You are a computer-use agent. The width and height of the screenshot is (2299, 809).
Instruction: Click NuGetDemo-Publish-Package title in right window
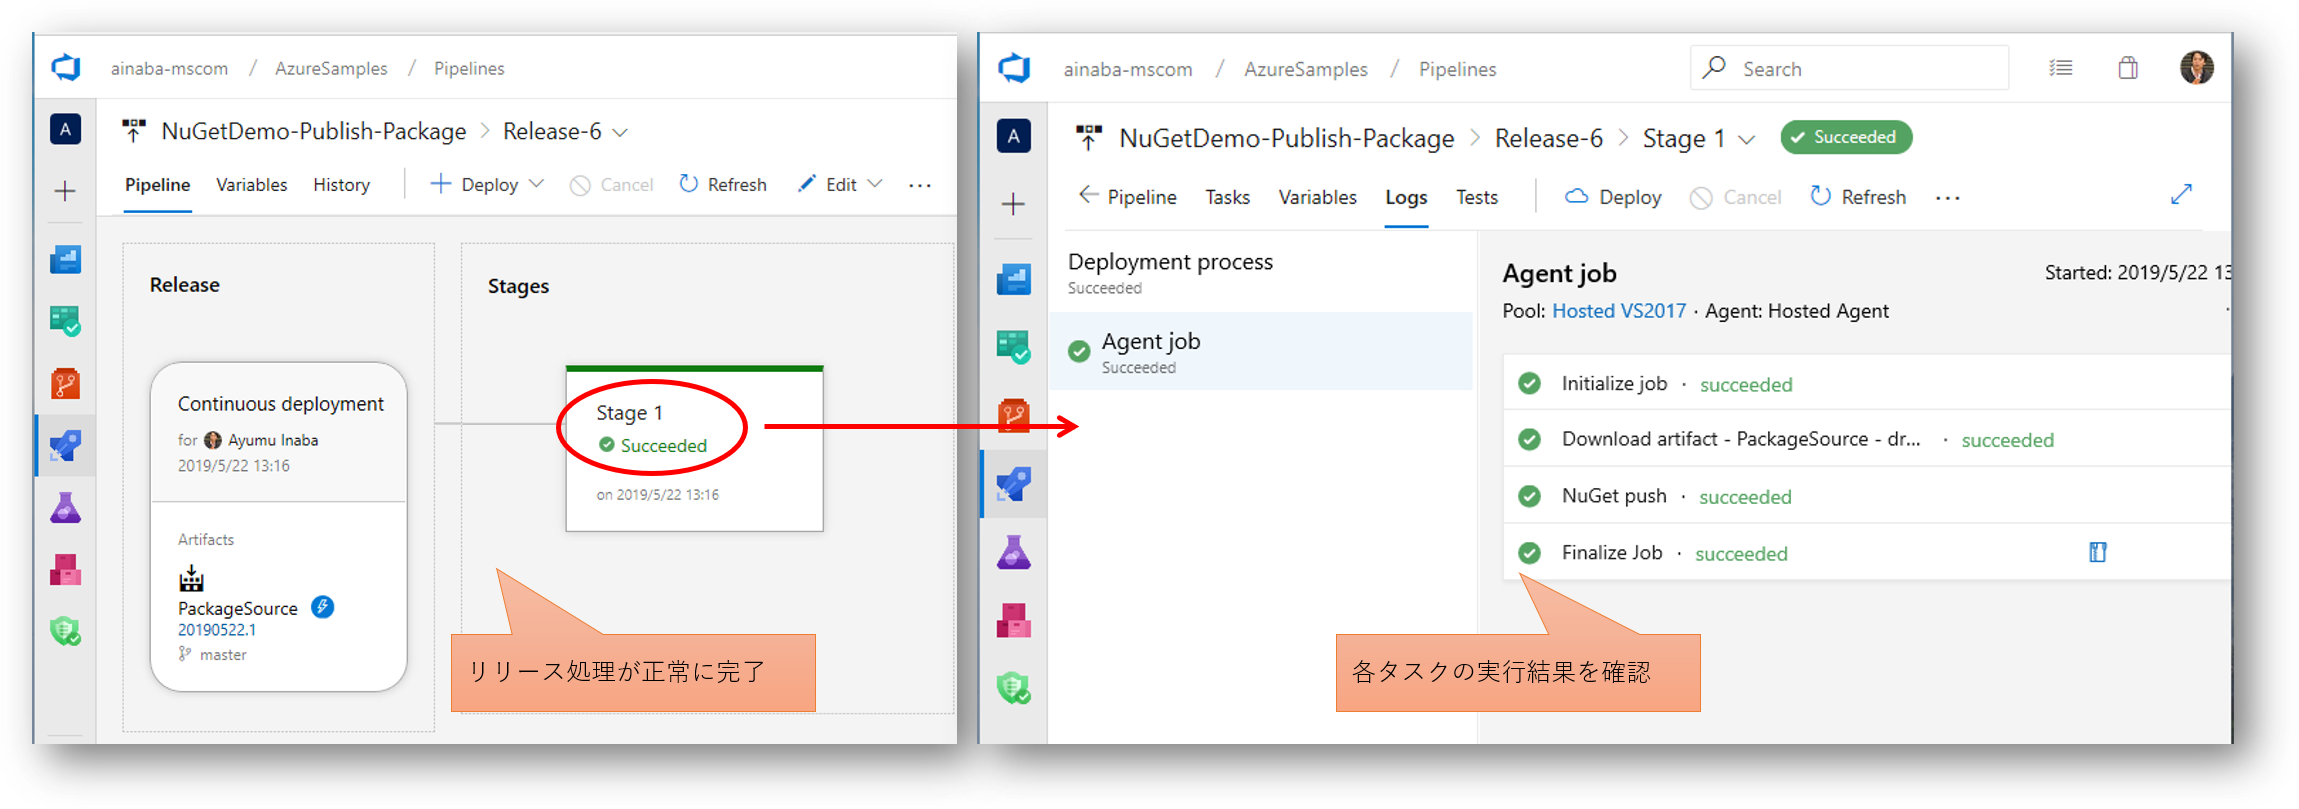pos(1286,138)
